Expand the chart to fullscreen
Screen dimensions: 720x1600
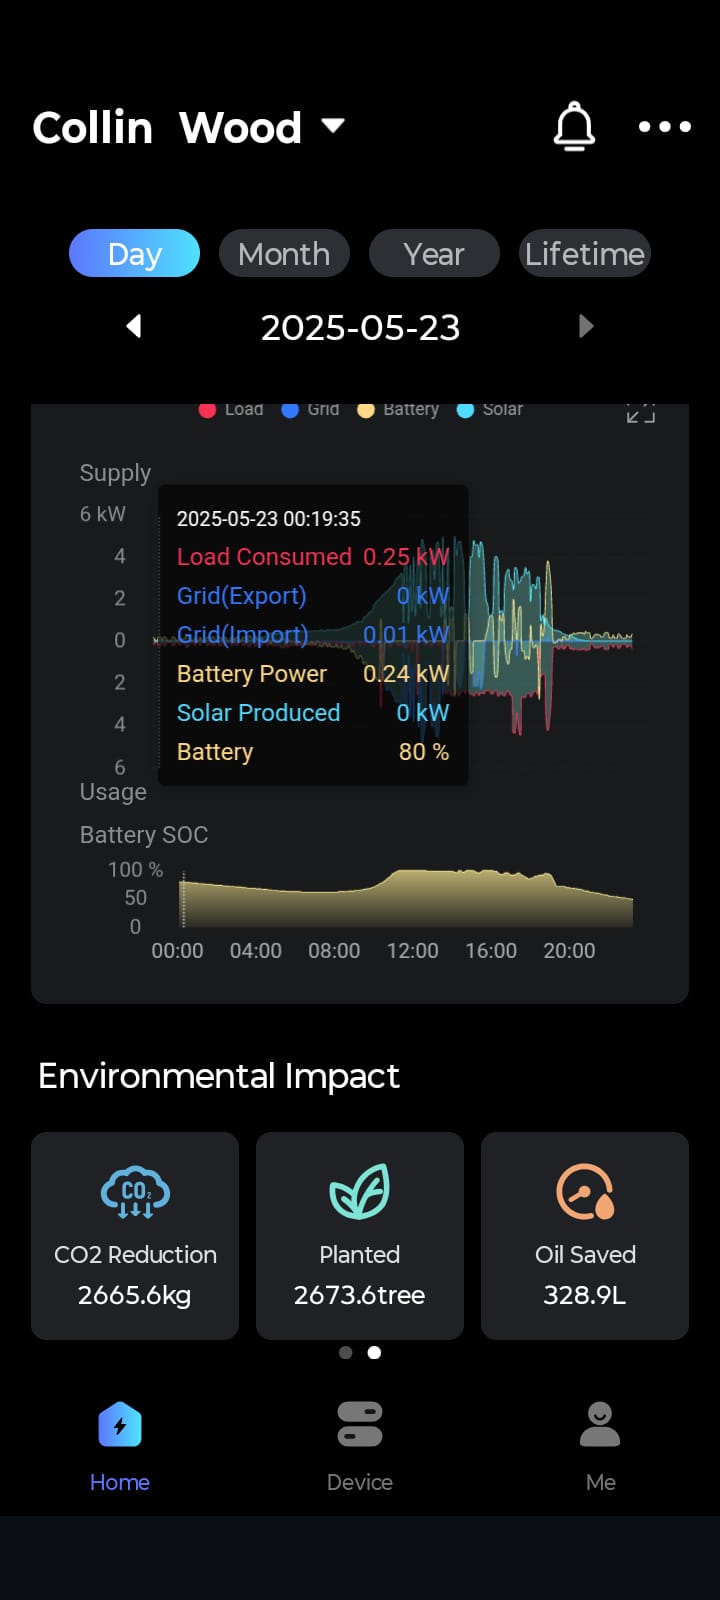point(640,413)
